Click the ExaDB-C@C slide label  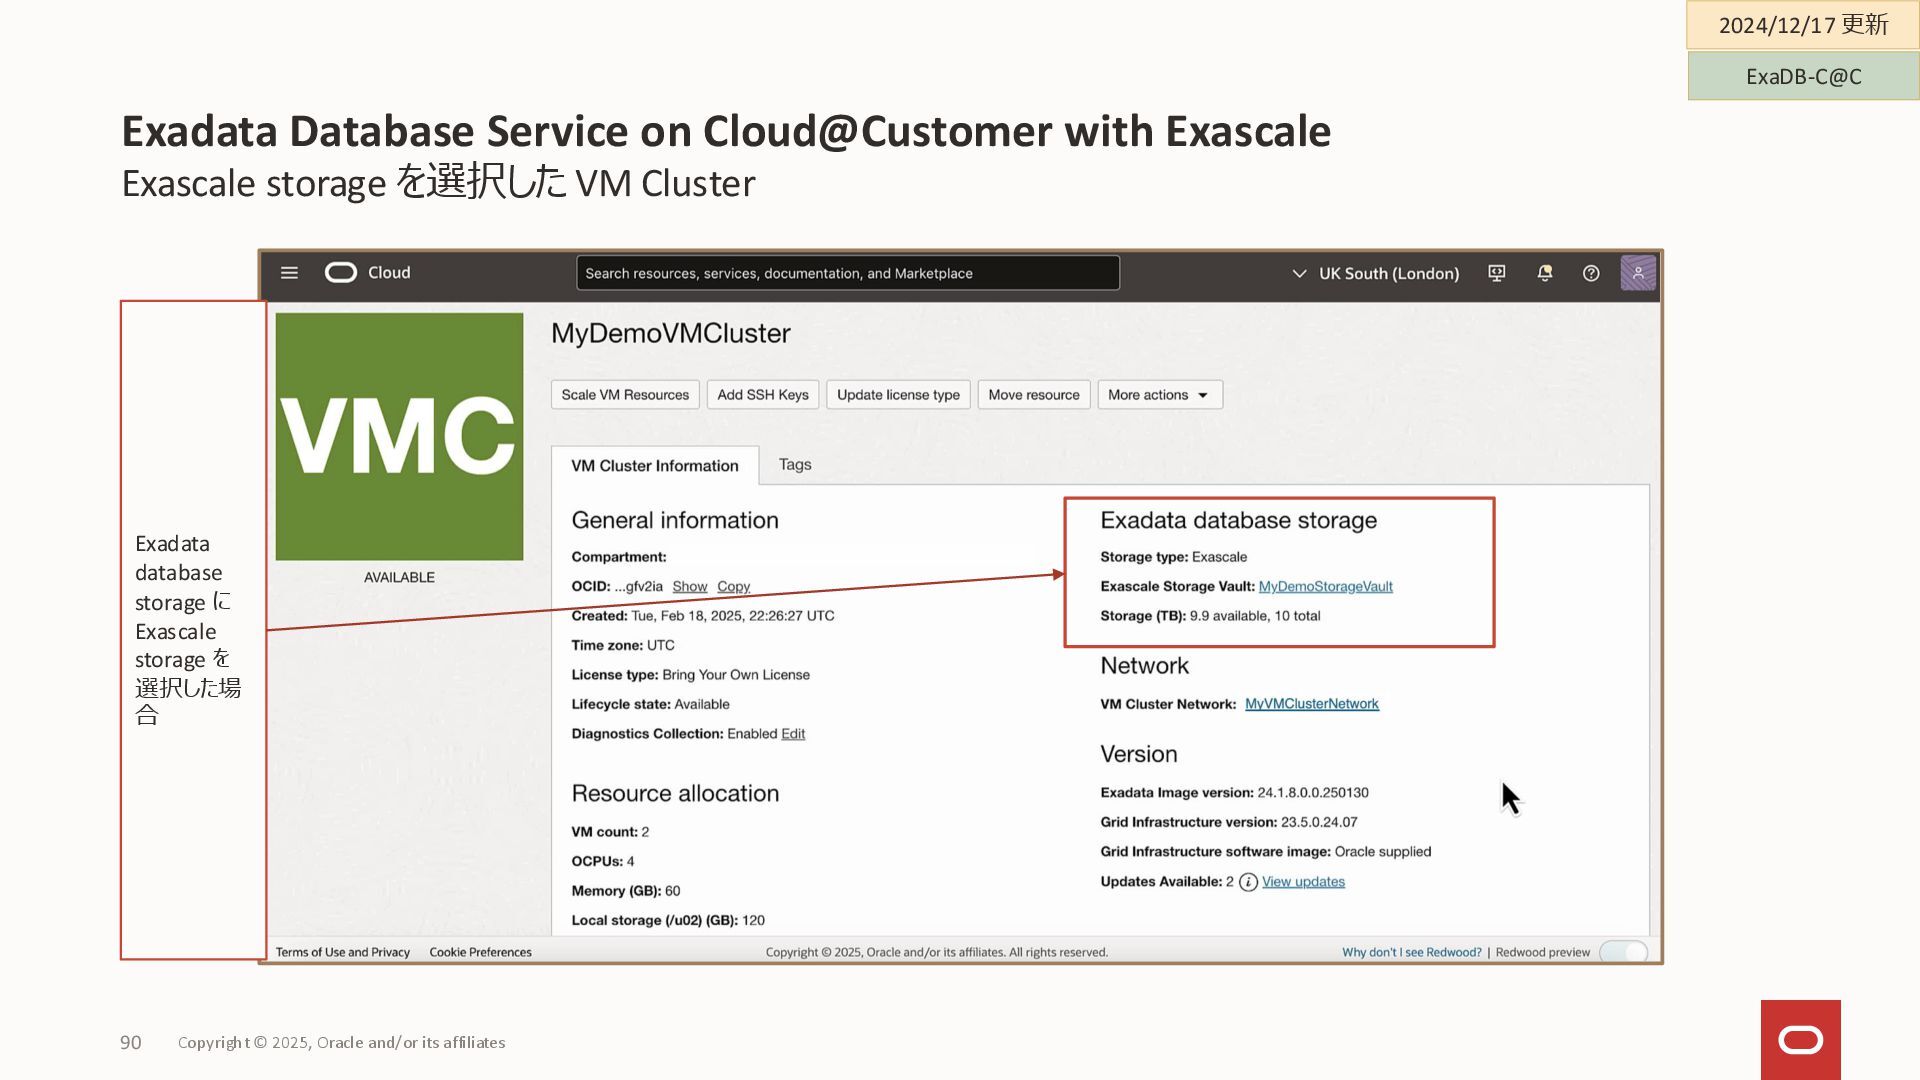[1803, 76]
